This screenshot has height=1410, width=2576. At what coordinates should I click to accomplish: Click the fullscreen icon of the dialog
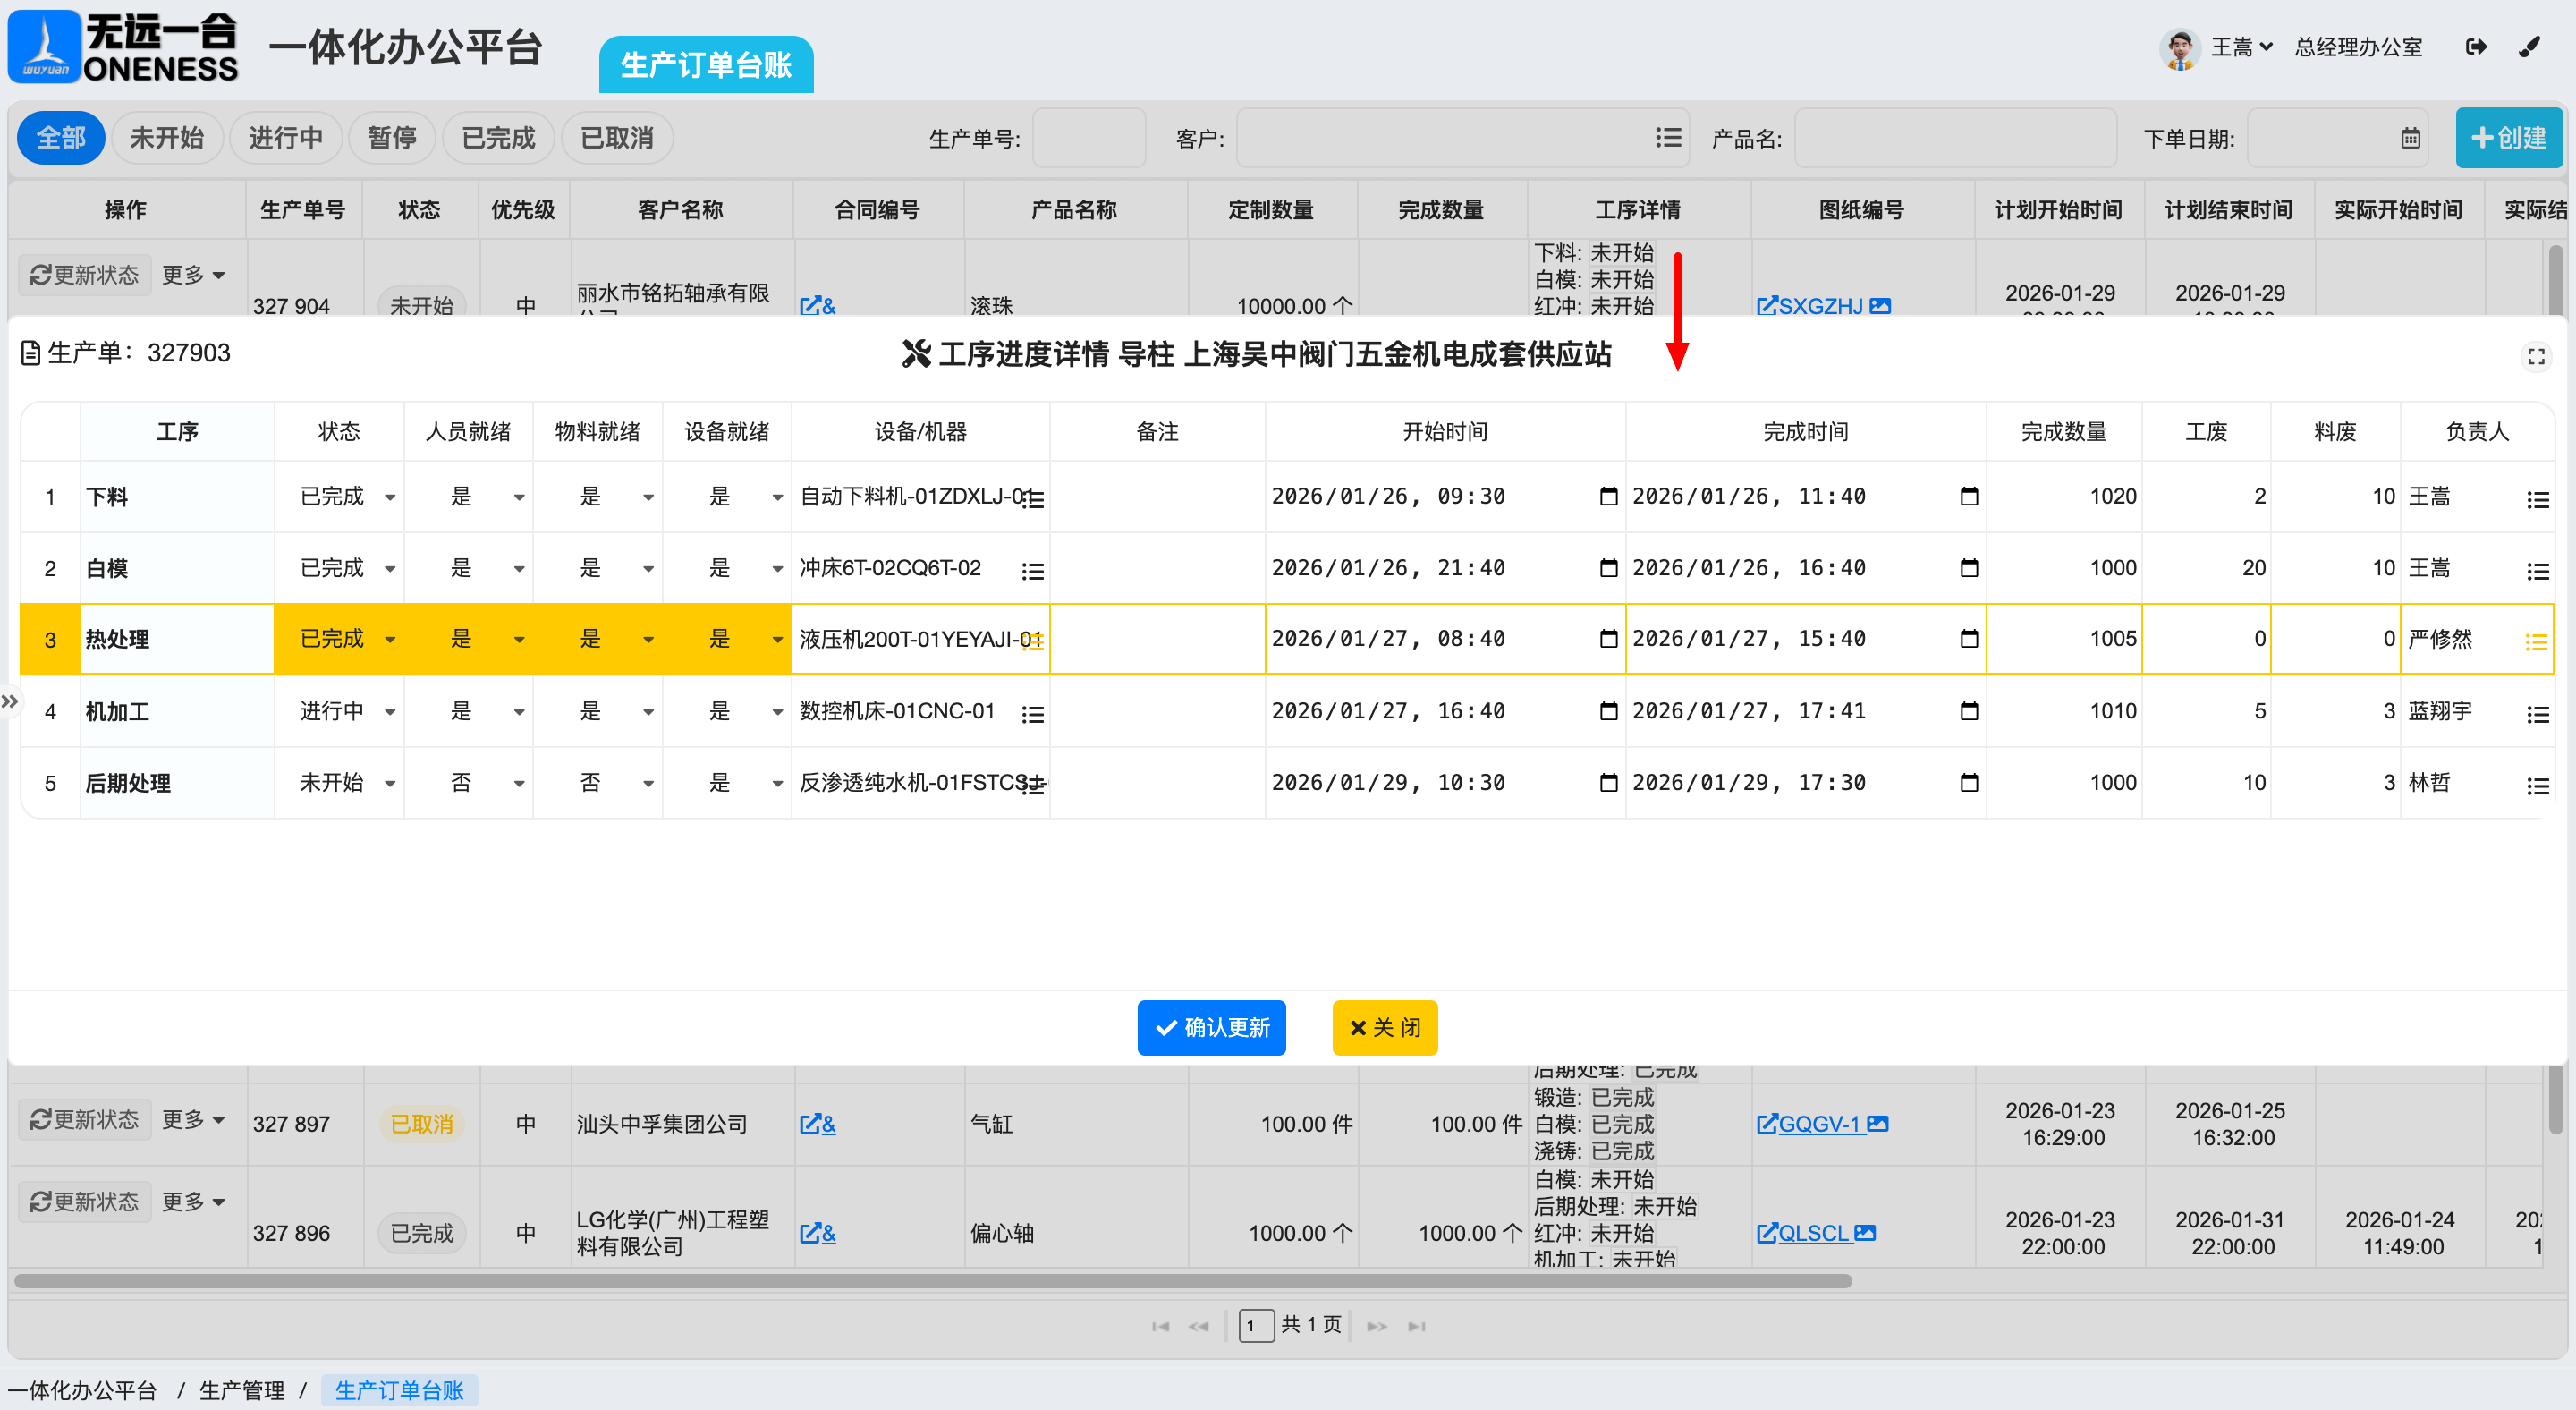click(x=2535, y=356)
